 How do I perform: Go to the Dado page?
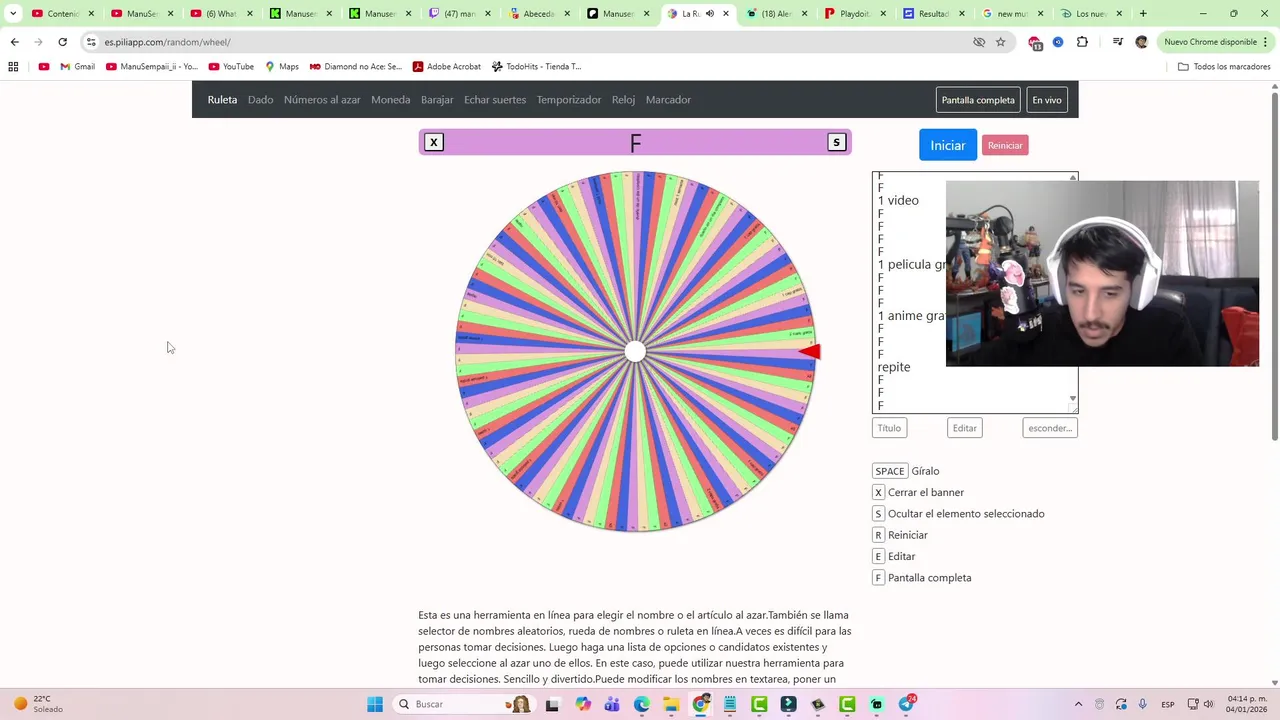click(261, 100)
